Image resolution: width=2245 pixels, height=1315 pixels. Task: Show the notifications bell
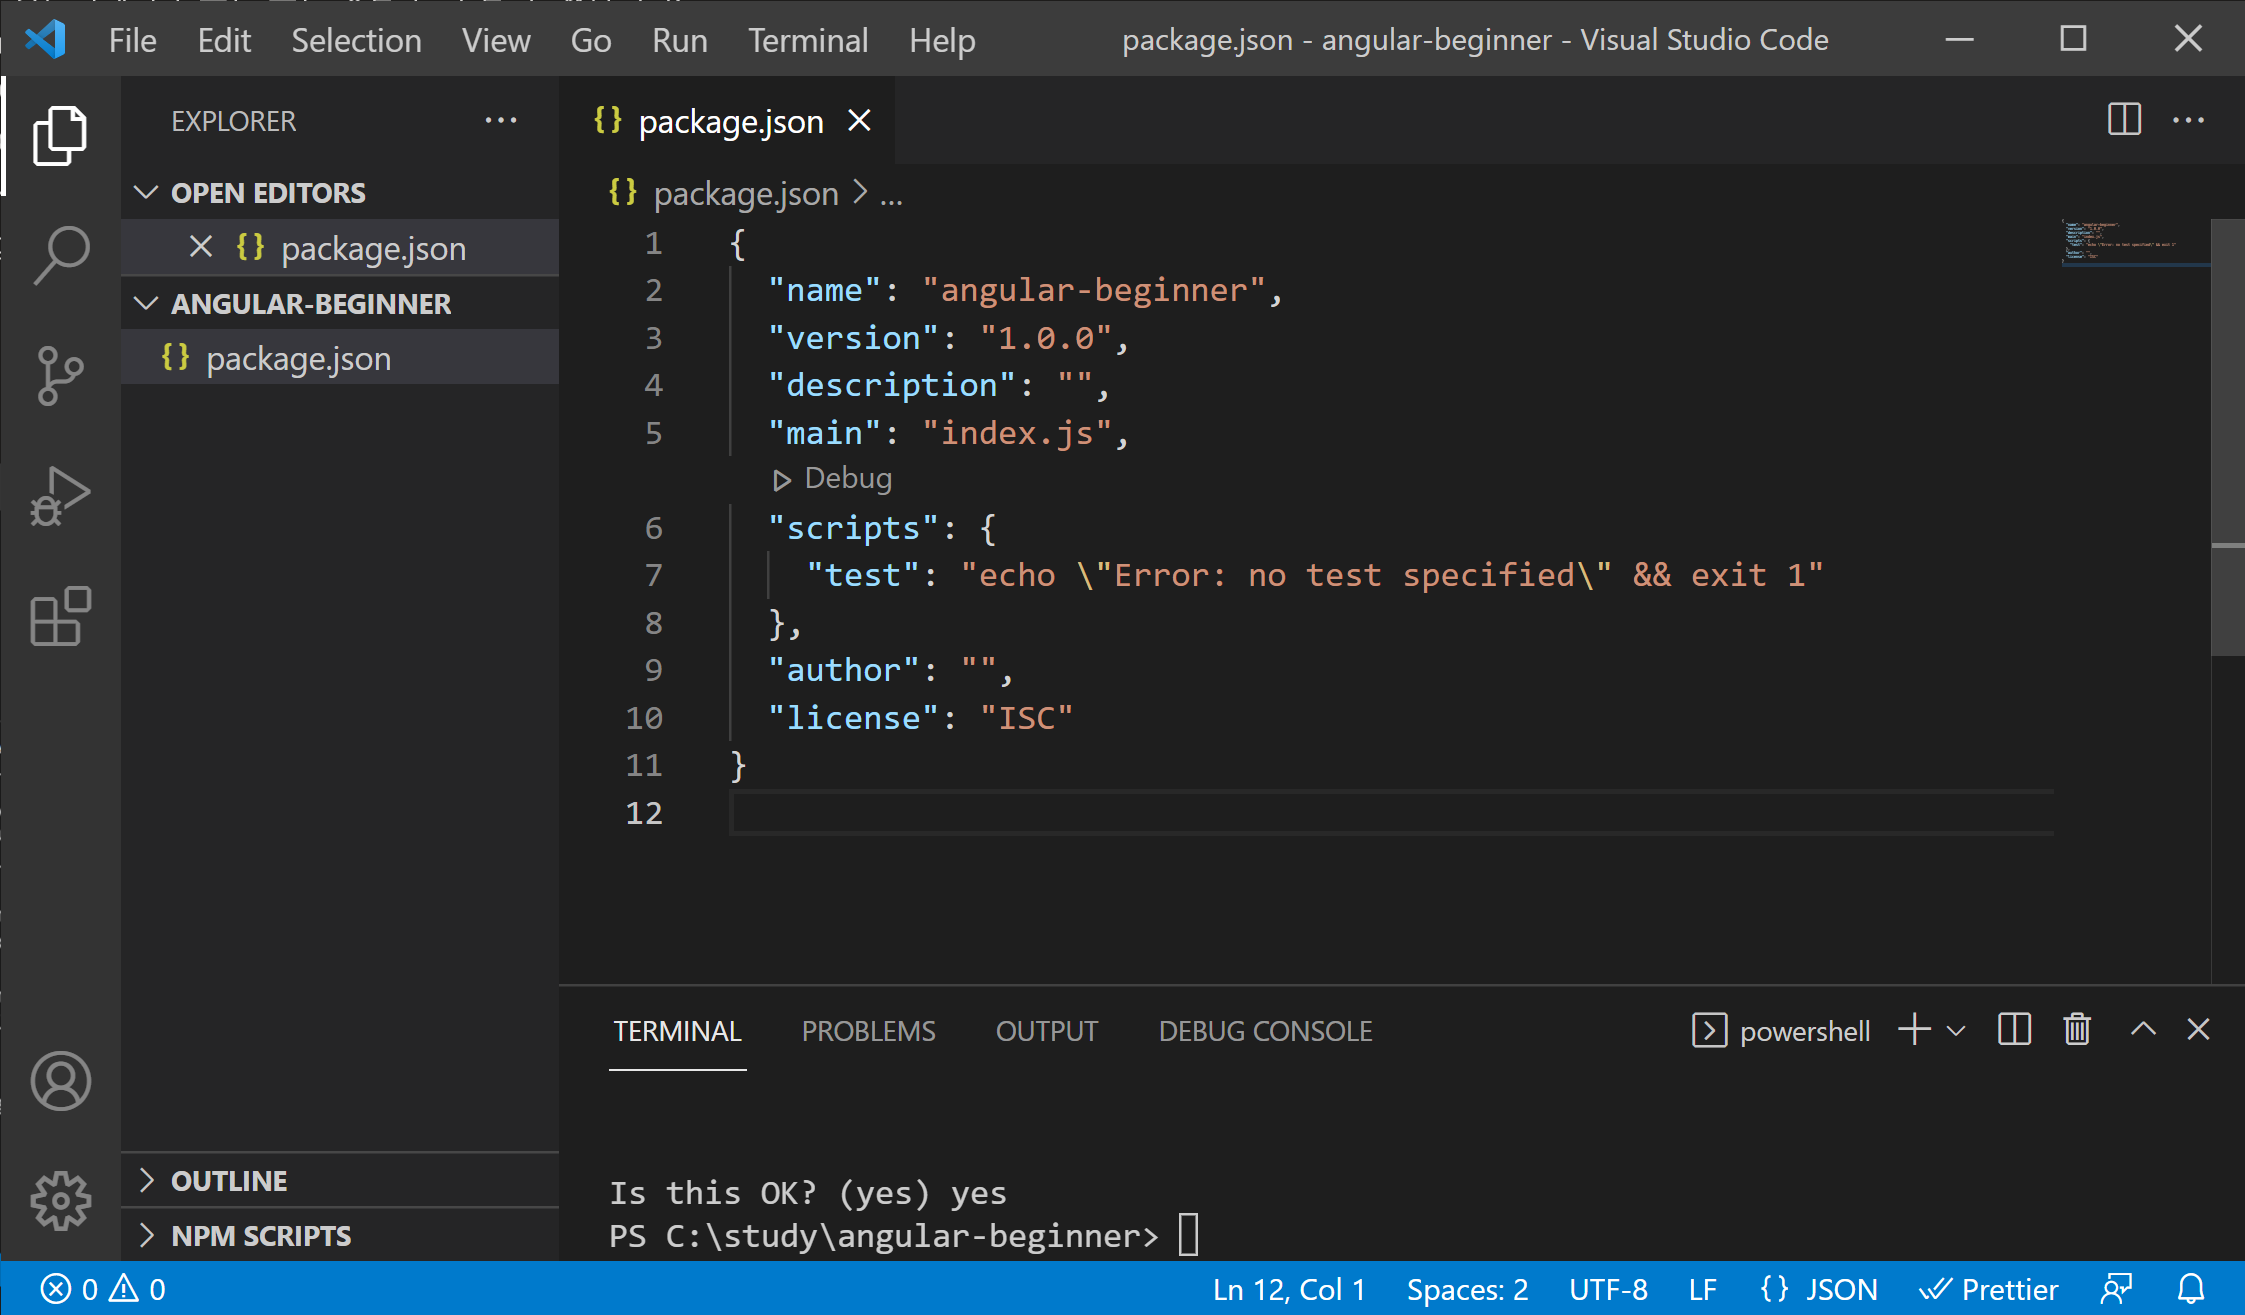(x=2191, y=1289)
